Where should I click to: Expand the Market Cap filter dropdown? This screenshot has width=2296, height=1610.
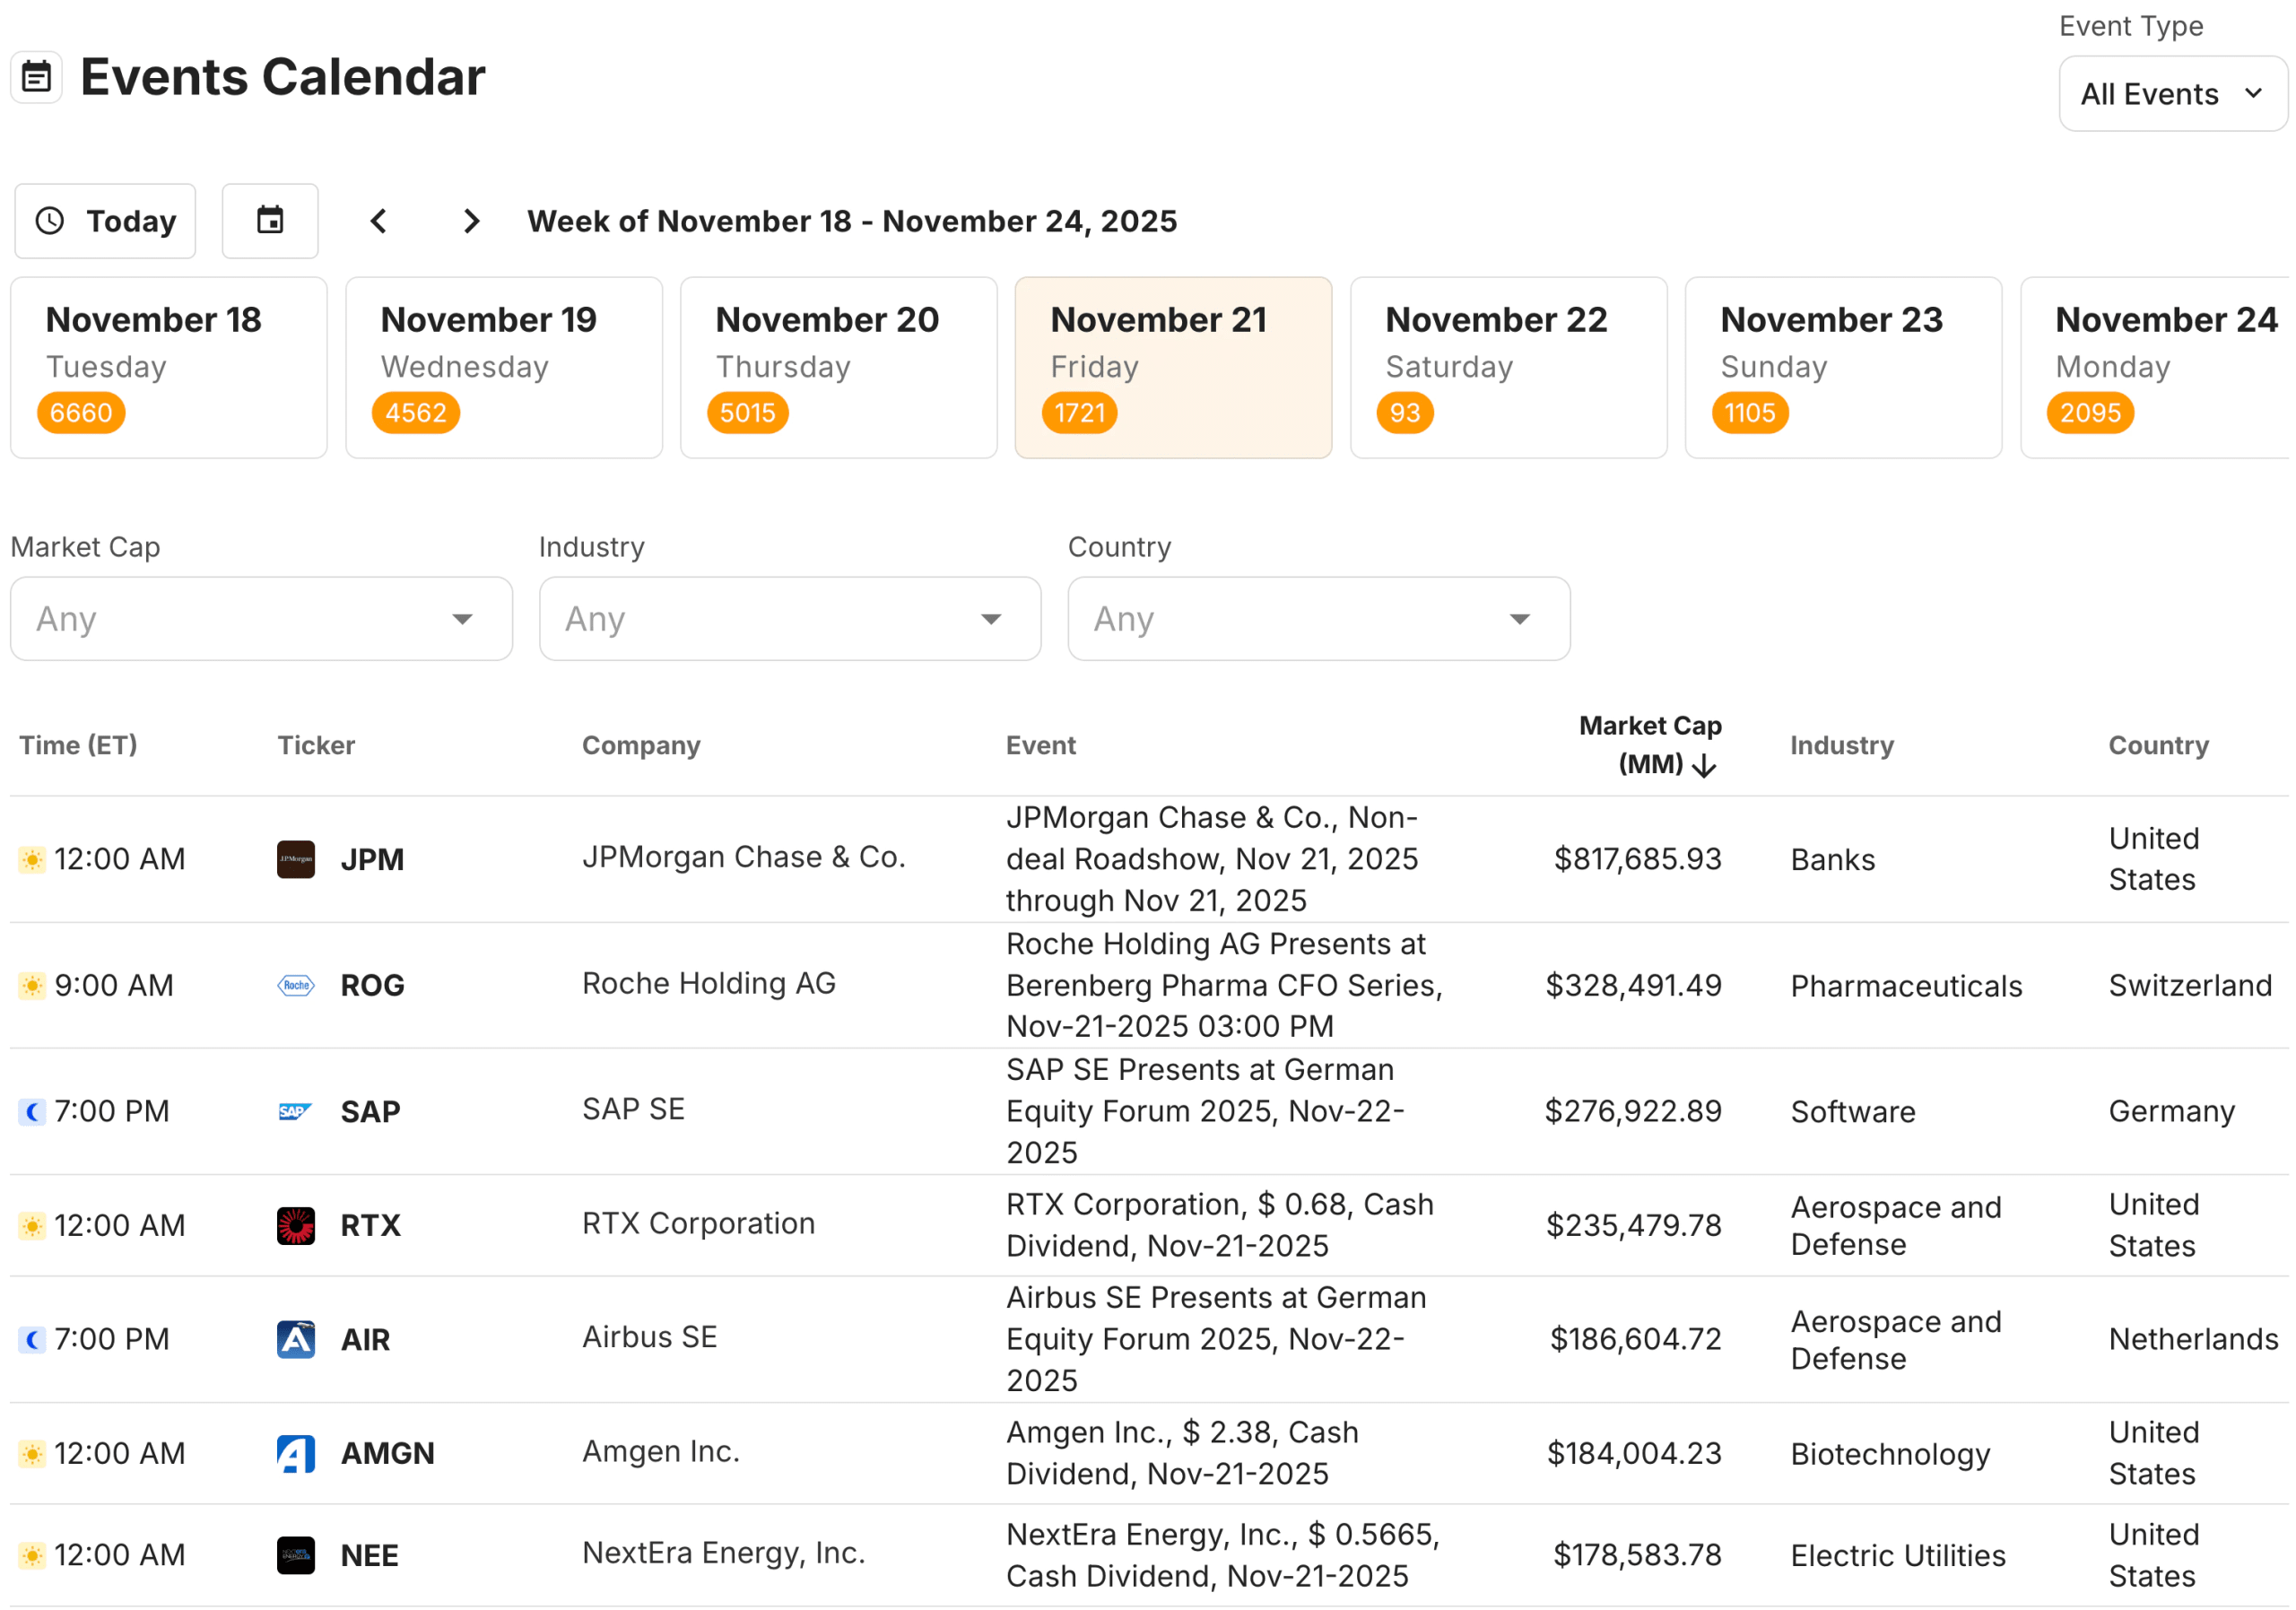pyautogui.click(x=260, y=618)
